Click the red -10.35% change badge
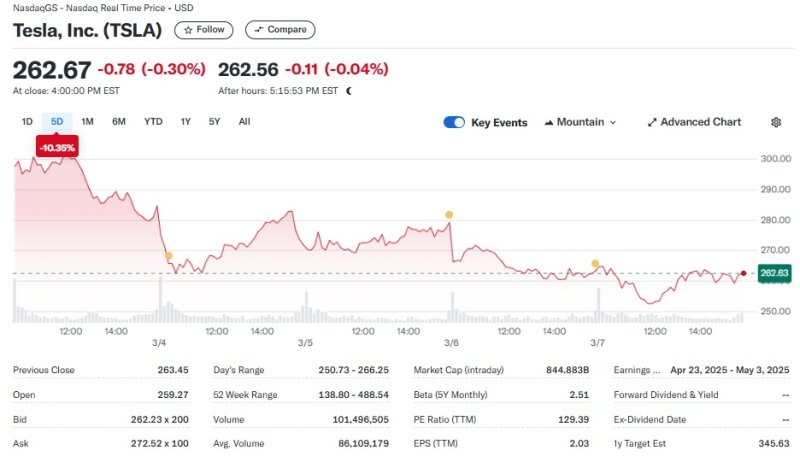 click(56, 148)
